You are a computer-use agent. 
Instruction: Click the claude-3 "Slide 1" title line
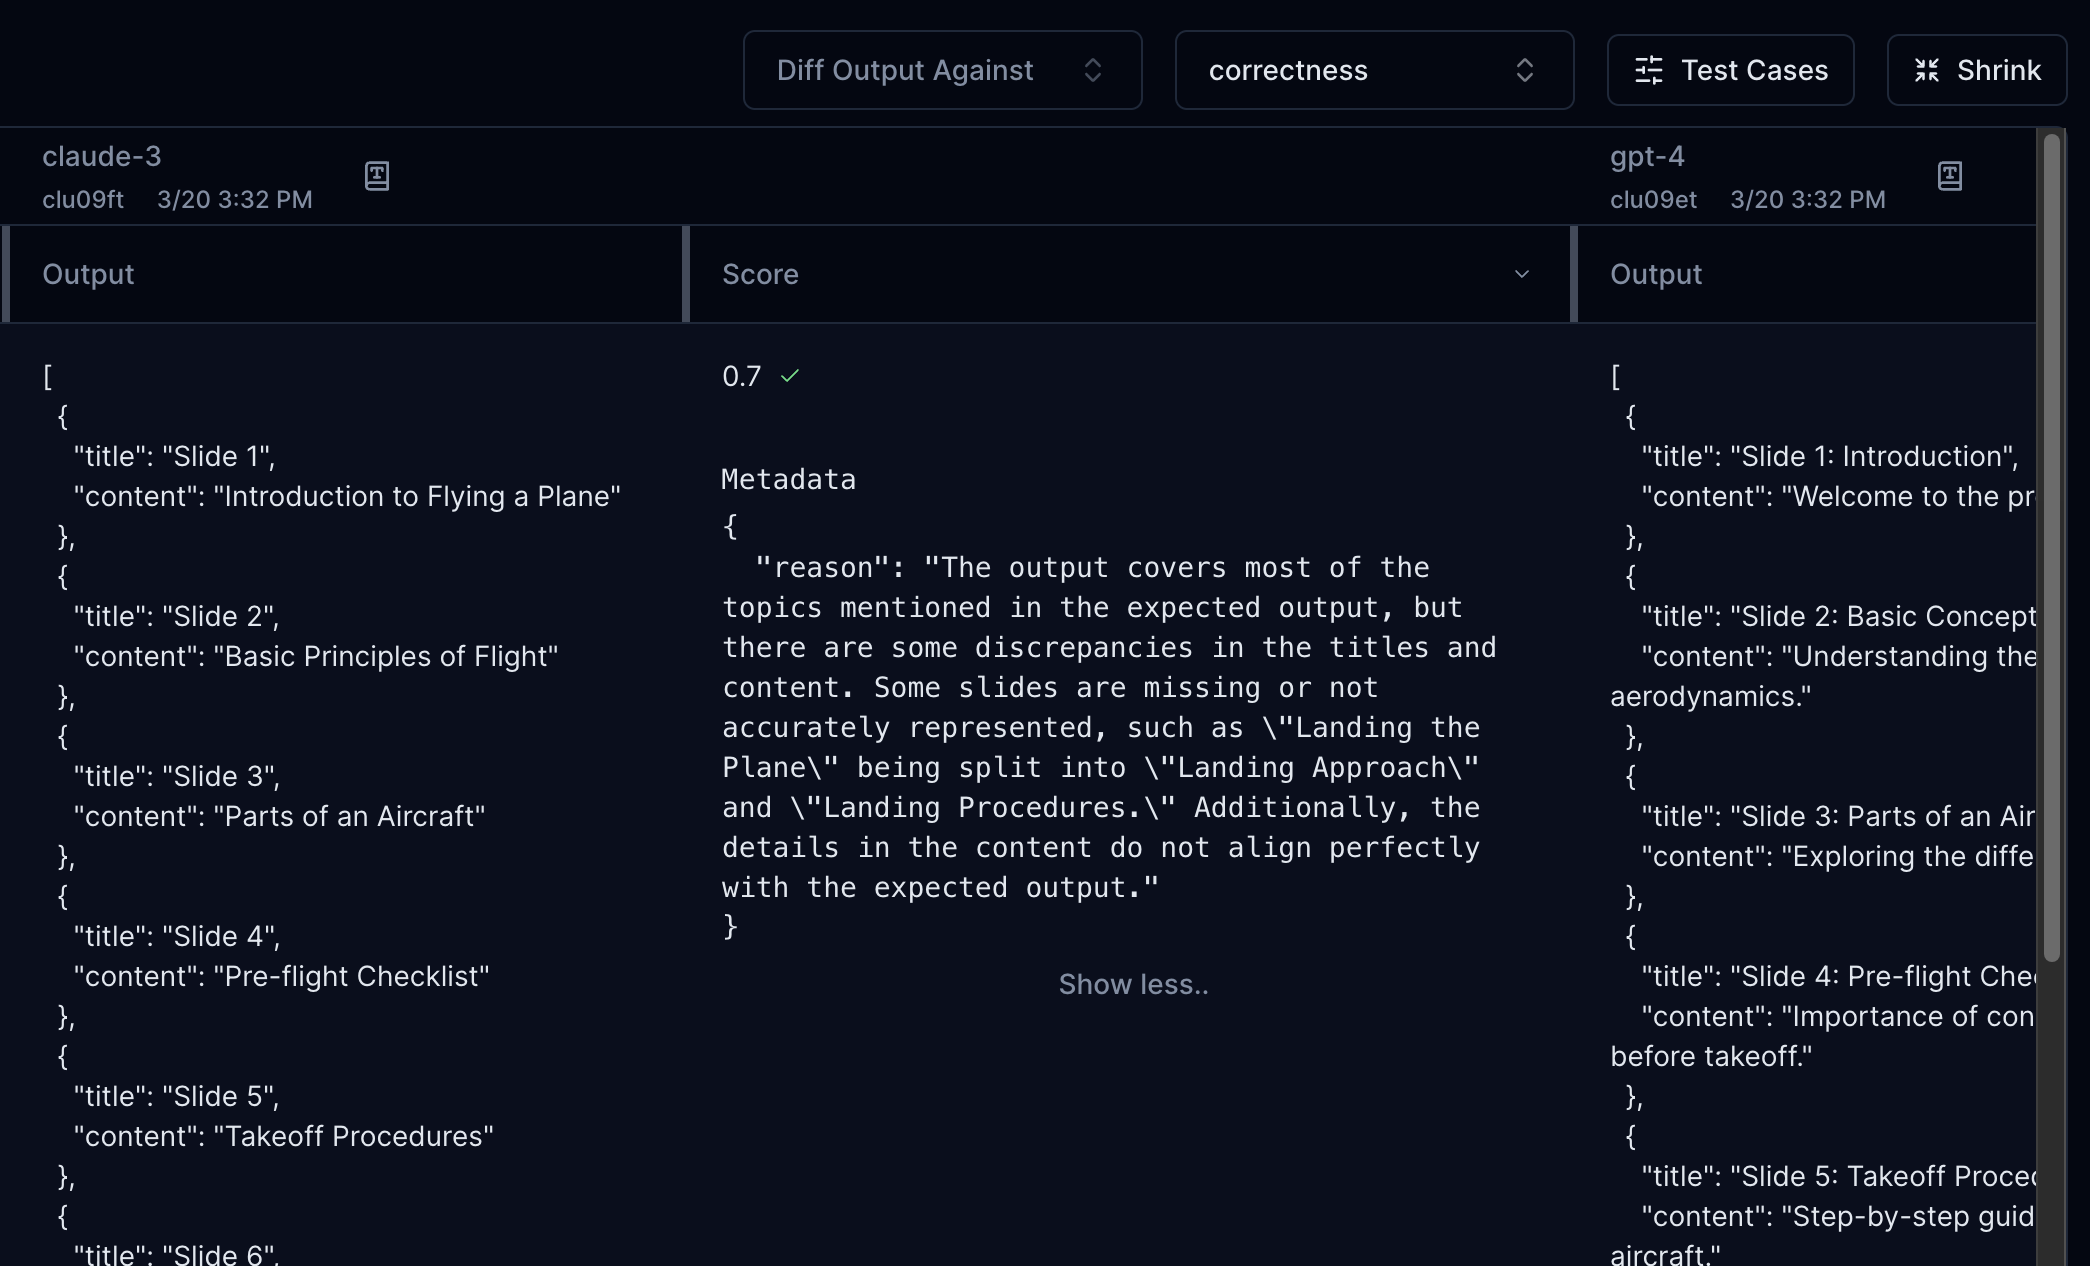pyautogui.click(x=174, y=457)
